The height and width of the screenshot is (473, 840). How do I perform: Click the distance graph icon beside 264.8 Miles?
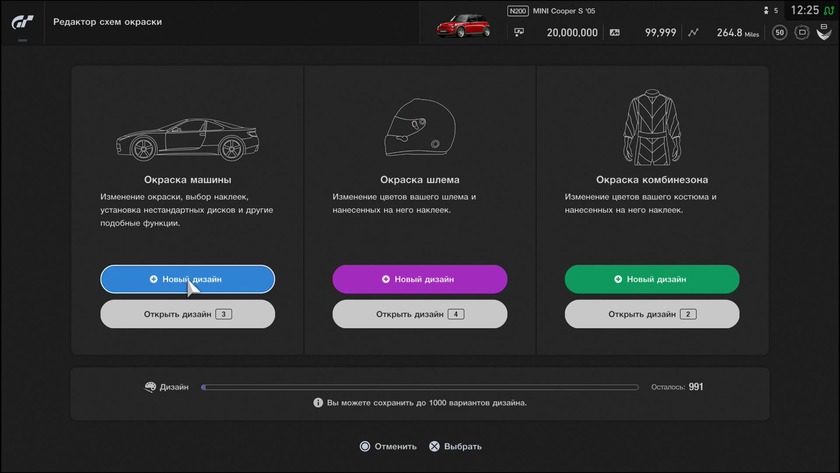click(695, 32)
